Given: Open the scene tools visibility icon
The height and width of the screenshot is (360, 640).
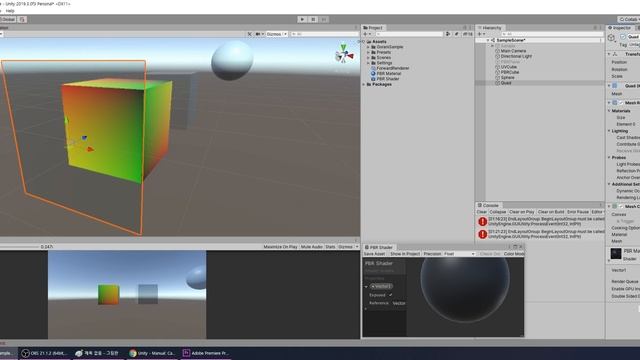Looking at the screenshot, I should [249, 34].
